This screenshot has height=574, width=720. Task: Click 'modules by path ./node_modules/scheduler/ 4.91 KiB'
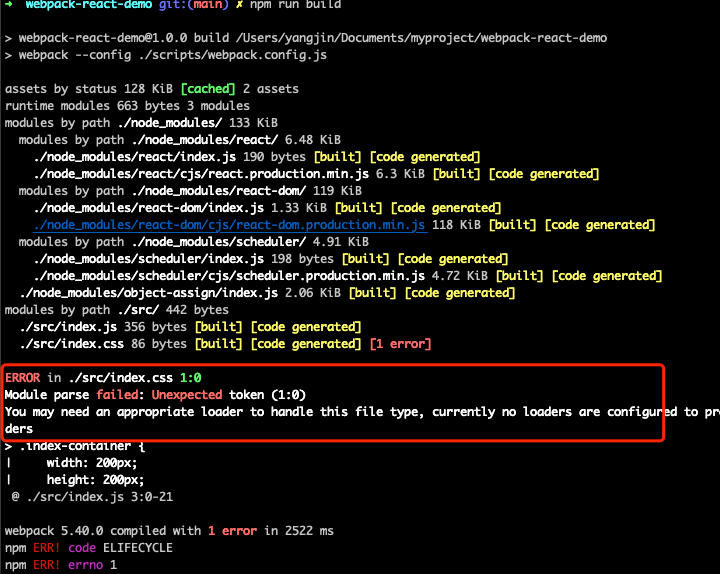193,242
